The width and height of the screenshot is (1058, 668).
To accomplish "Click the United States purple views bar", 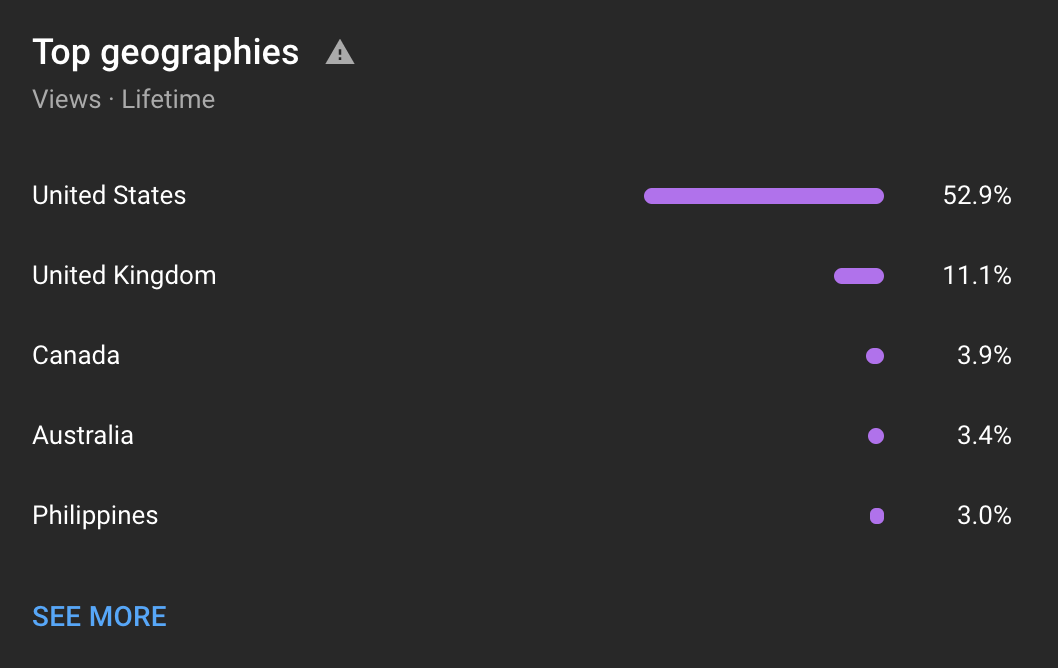I will click(764, 196).
